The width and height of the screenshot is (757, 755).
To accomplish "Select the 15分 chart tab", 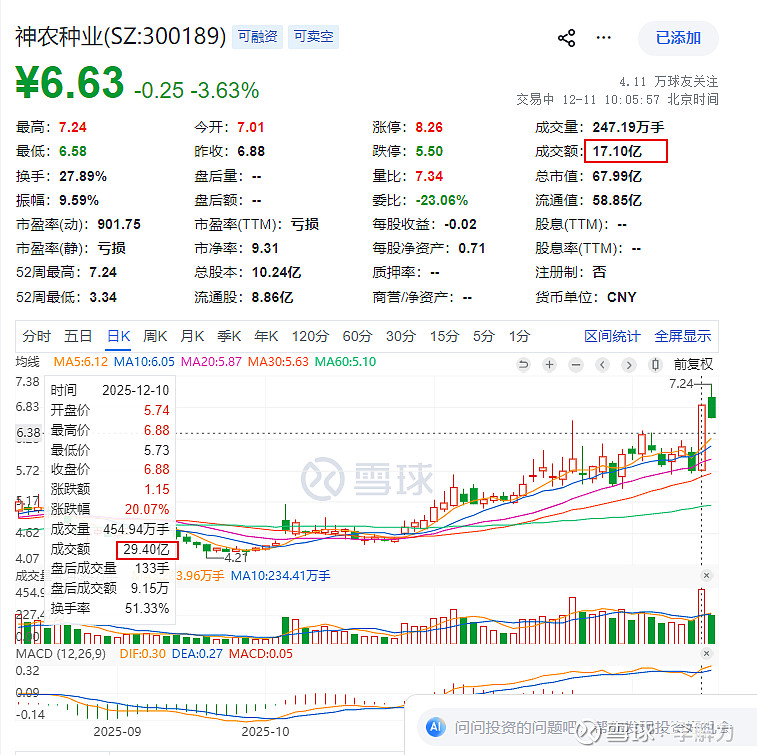I will tap(444, 336).
